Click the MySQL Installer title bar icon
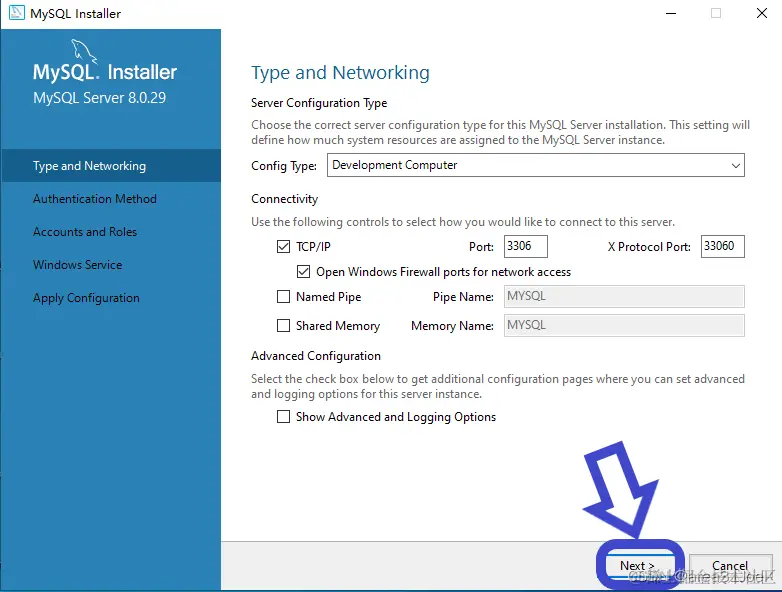 [x=16, y=13]
